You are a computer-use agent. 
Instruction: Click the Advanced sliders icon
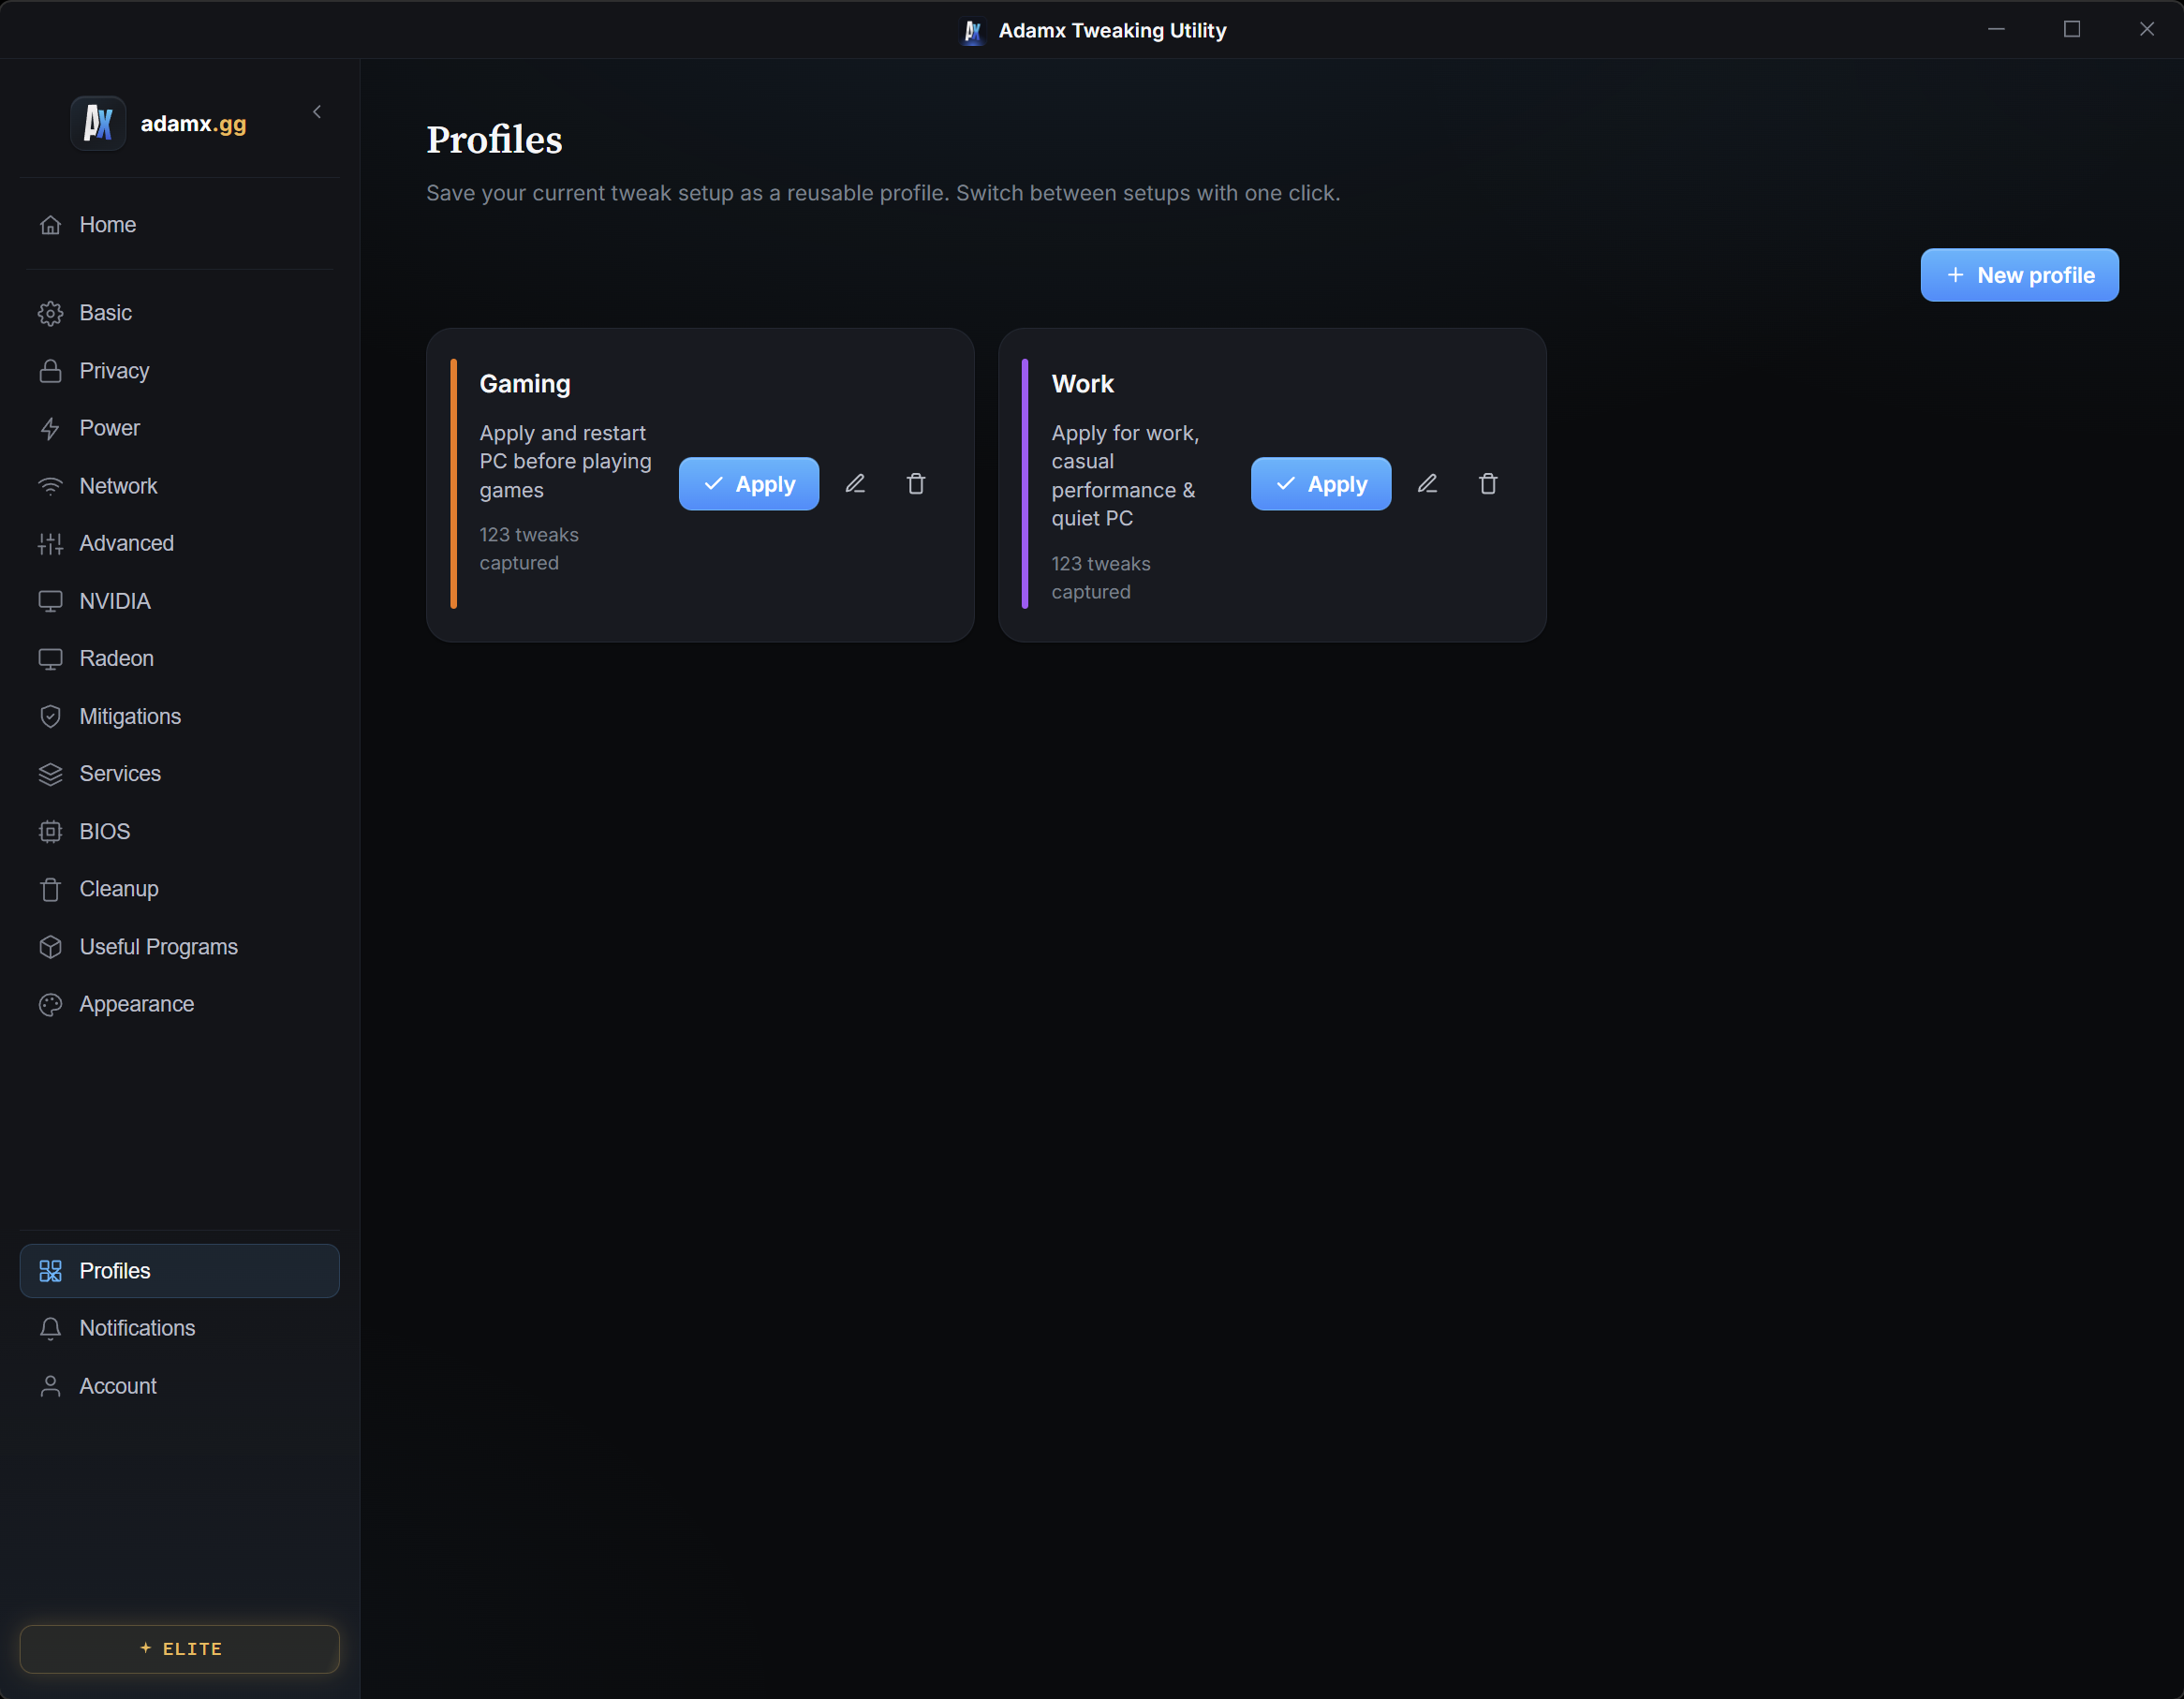point(50,543)
